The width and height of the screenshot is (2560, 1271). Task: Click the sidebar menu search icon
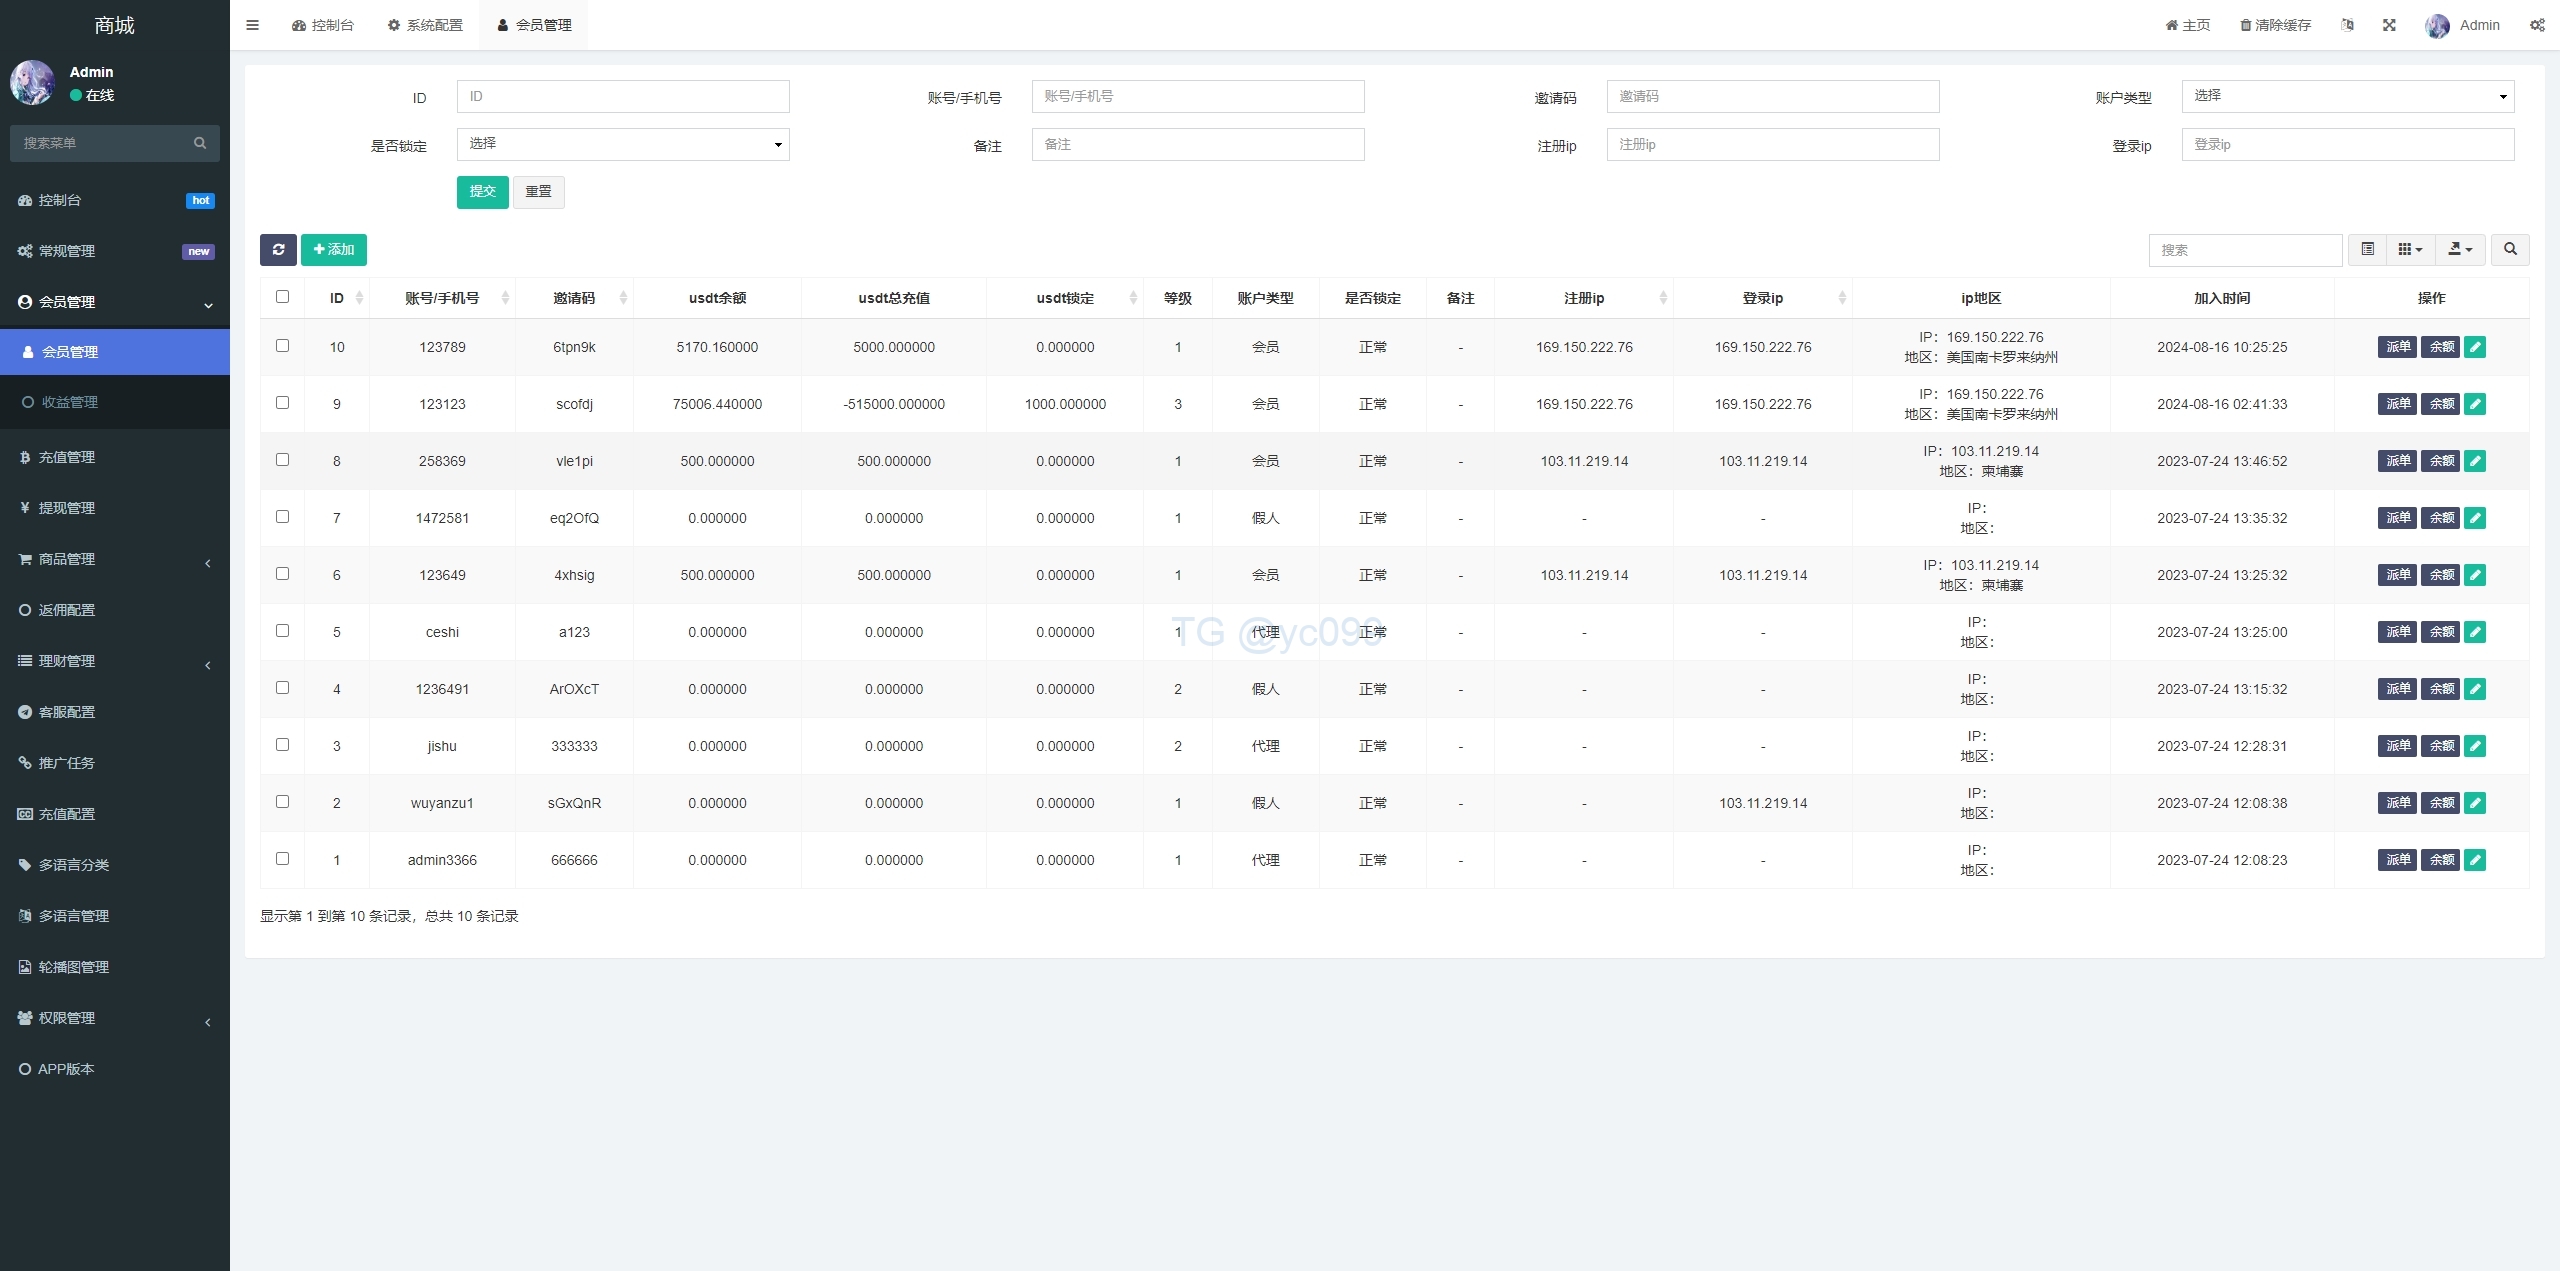pos(200,143)
